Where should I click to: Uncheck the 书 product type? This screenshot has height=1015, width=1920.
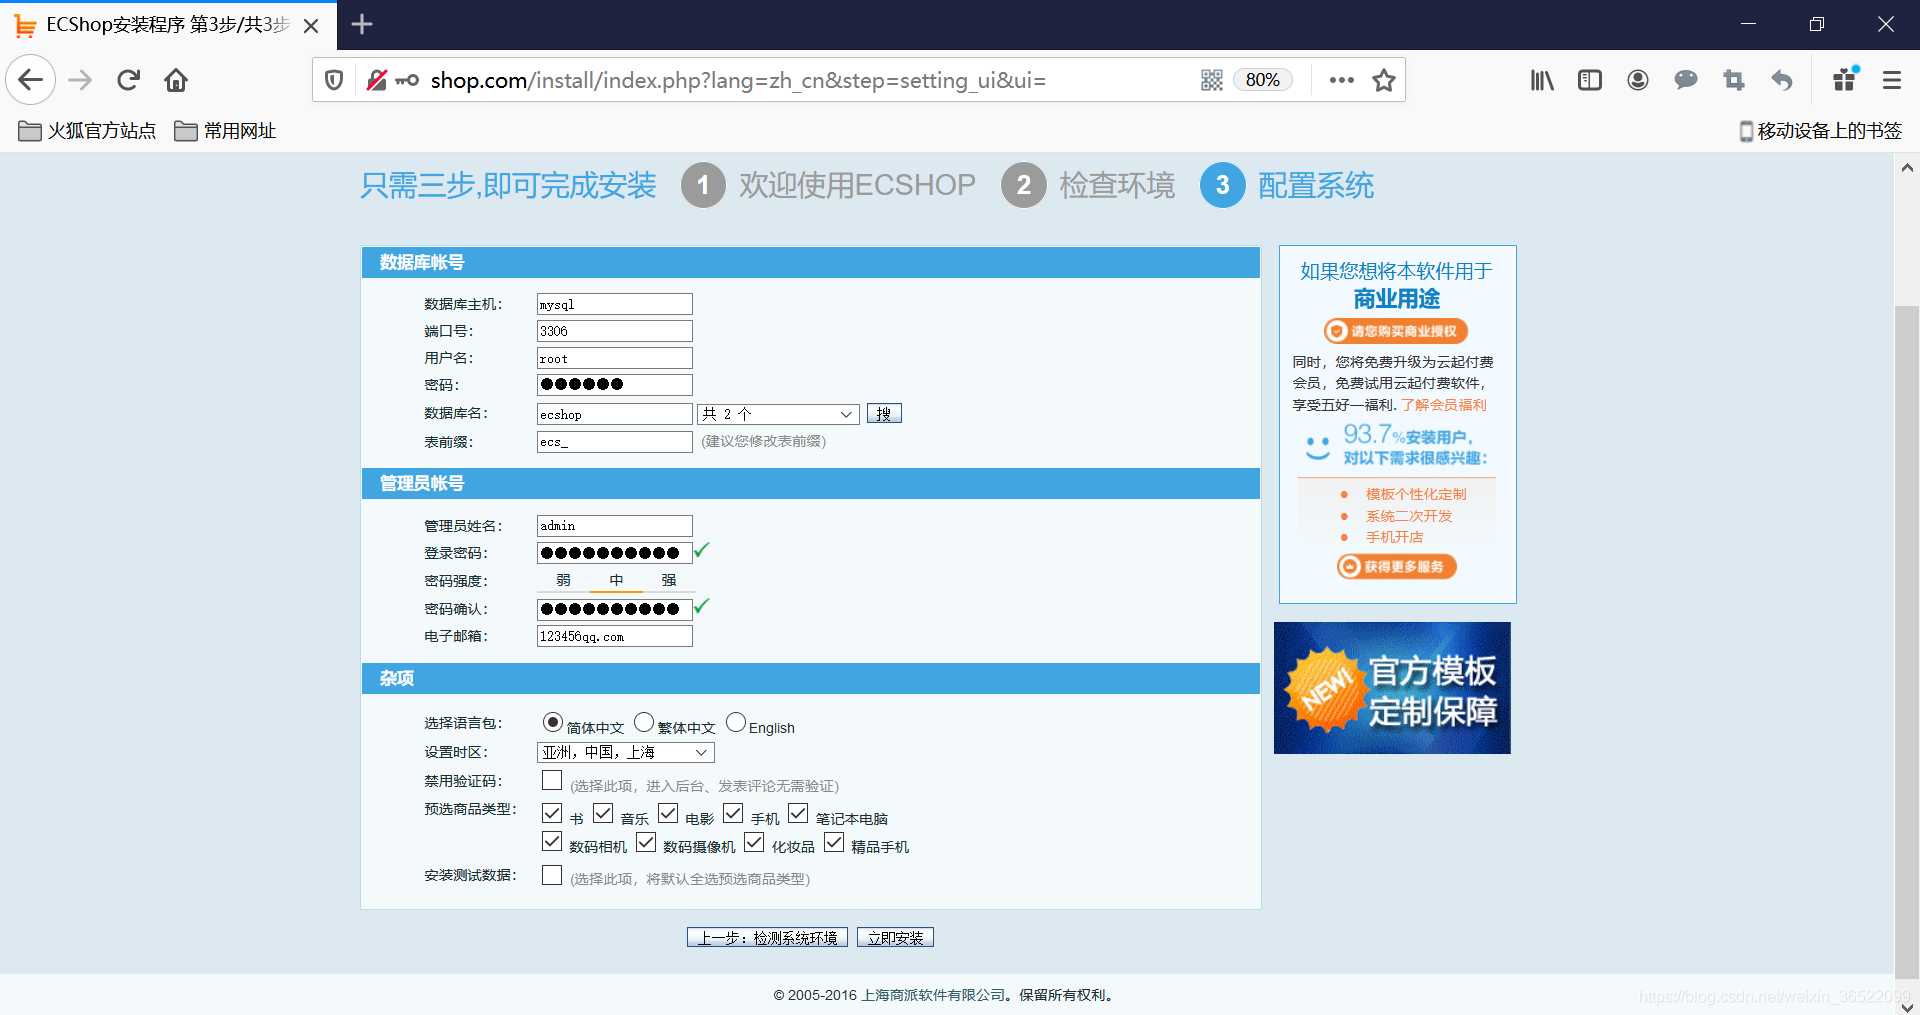[x=552, y=813]
